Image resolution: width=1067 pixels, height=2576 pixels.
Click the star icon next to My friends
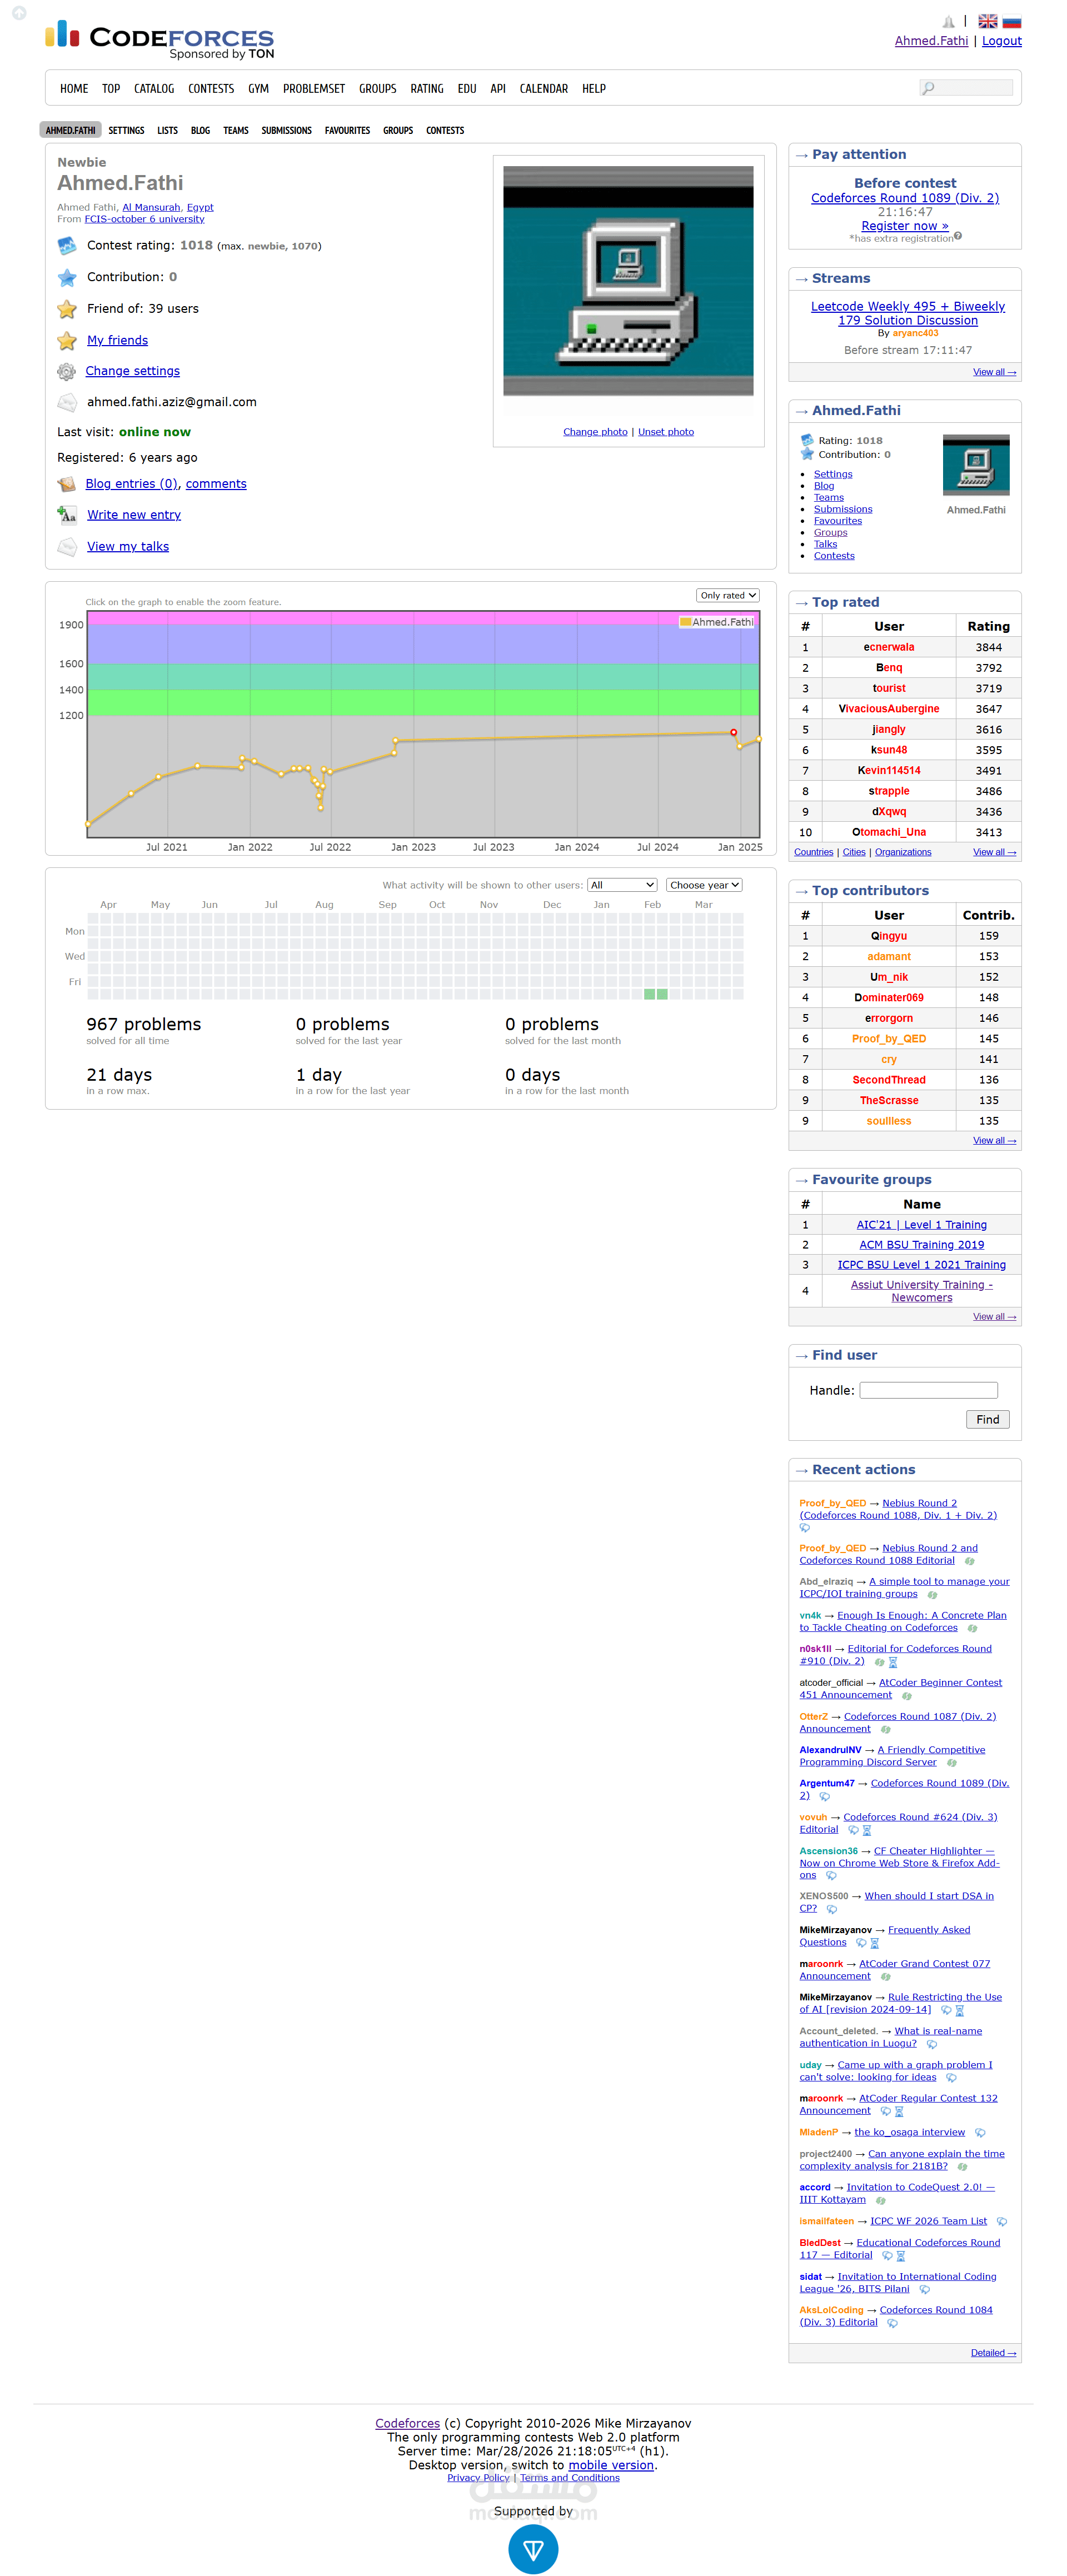point(67,341)
